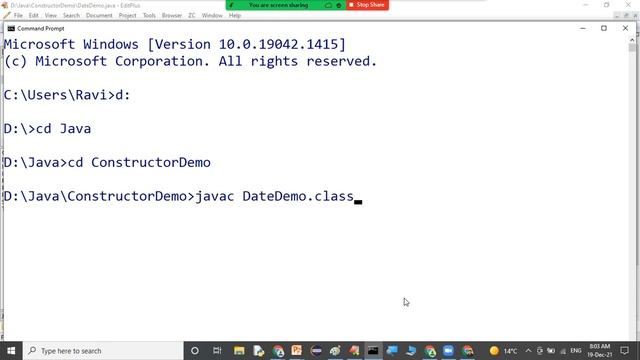
Task: Open the Tools menu in EditPlus
Action: pos(149,16)
